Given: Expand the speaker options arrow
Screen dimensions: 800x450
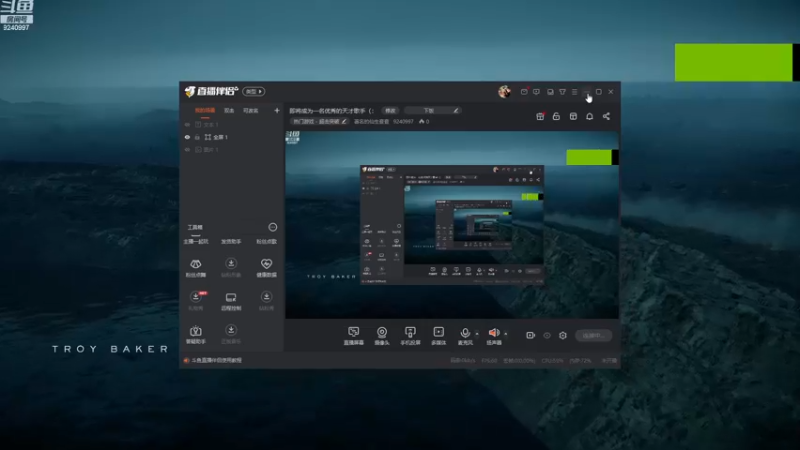Looking at the screenshot, I should tap(506, 334).
